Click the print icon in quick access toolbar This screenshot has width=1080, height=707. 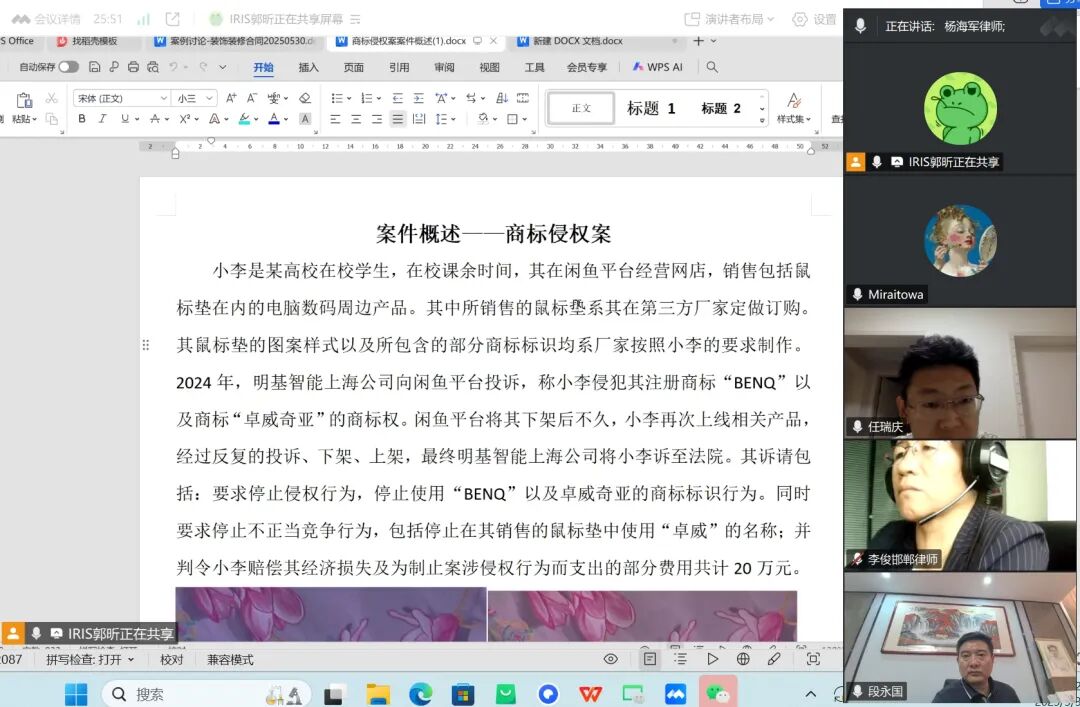(133, 66)
